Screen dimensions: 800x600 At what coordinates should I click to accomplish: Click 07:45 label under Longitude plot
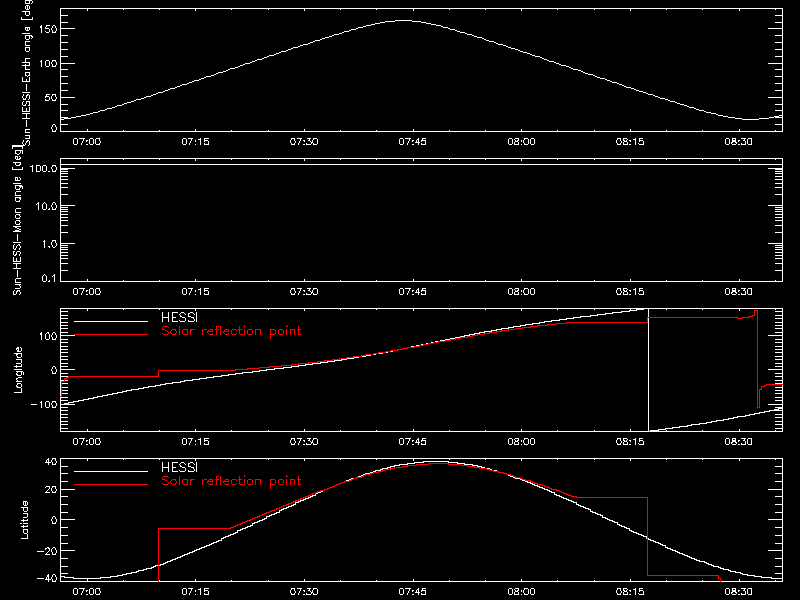[x=413, y=441]
